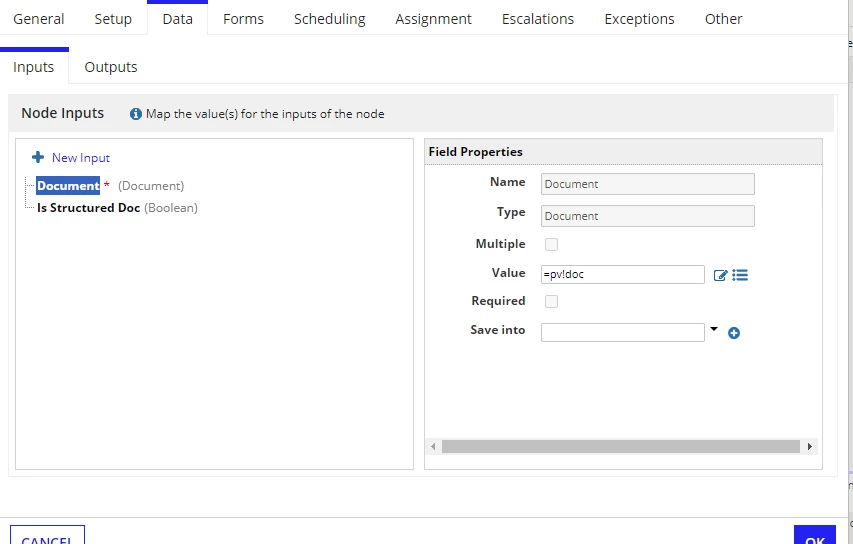Open the Escalations tab
Viewport: 853px width, 544px height.
click(538, 19)
